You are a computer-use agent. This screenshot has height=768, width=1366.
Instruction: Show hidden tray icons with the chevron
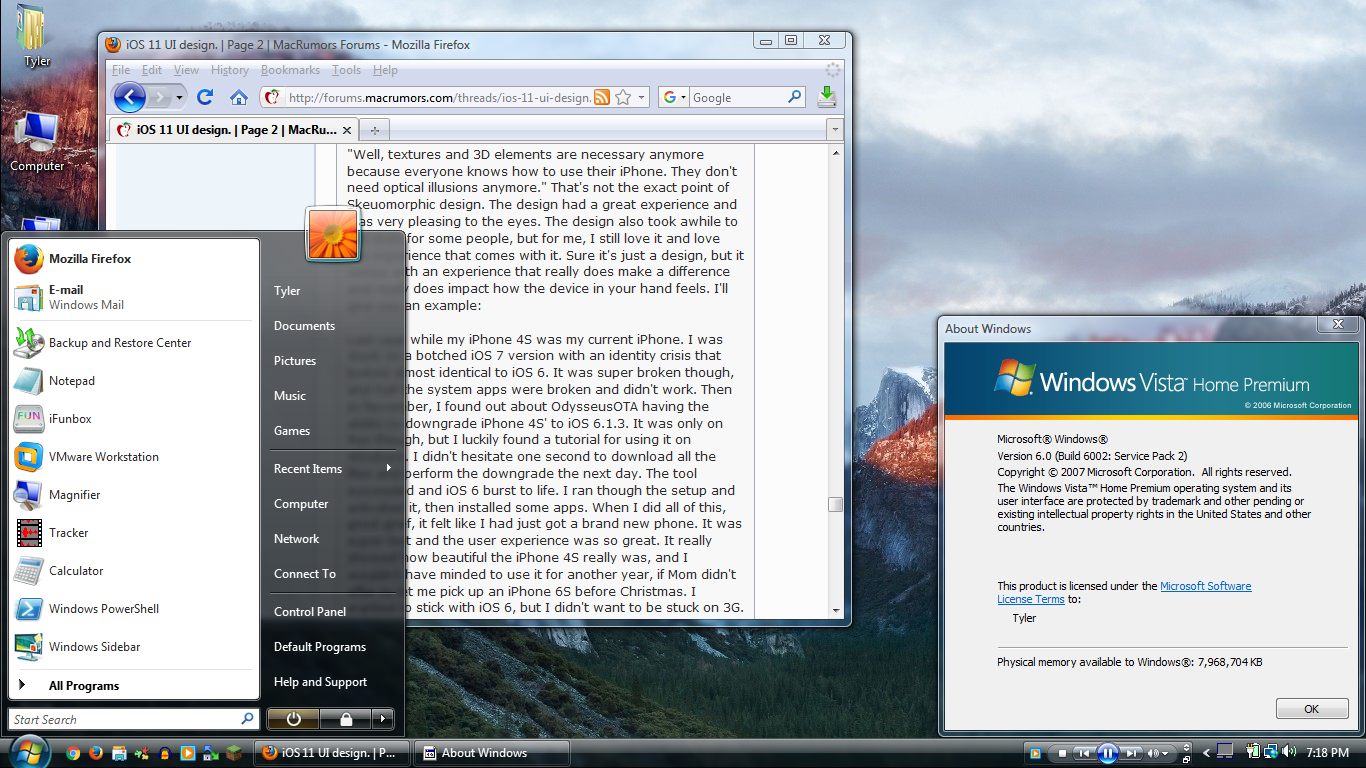1206,753
